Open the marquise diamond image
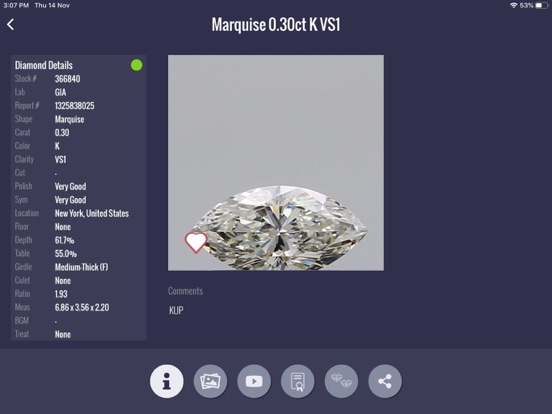This screenshot has height=414, width=552. pos(276,163)
